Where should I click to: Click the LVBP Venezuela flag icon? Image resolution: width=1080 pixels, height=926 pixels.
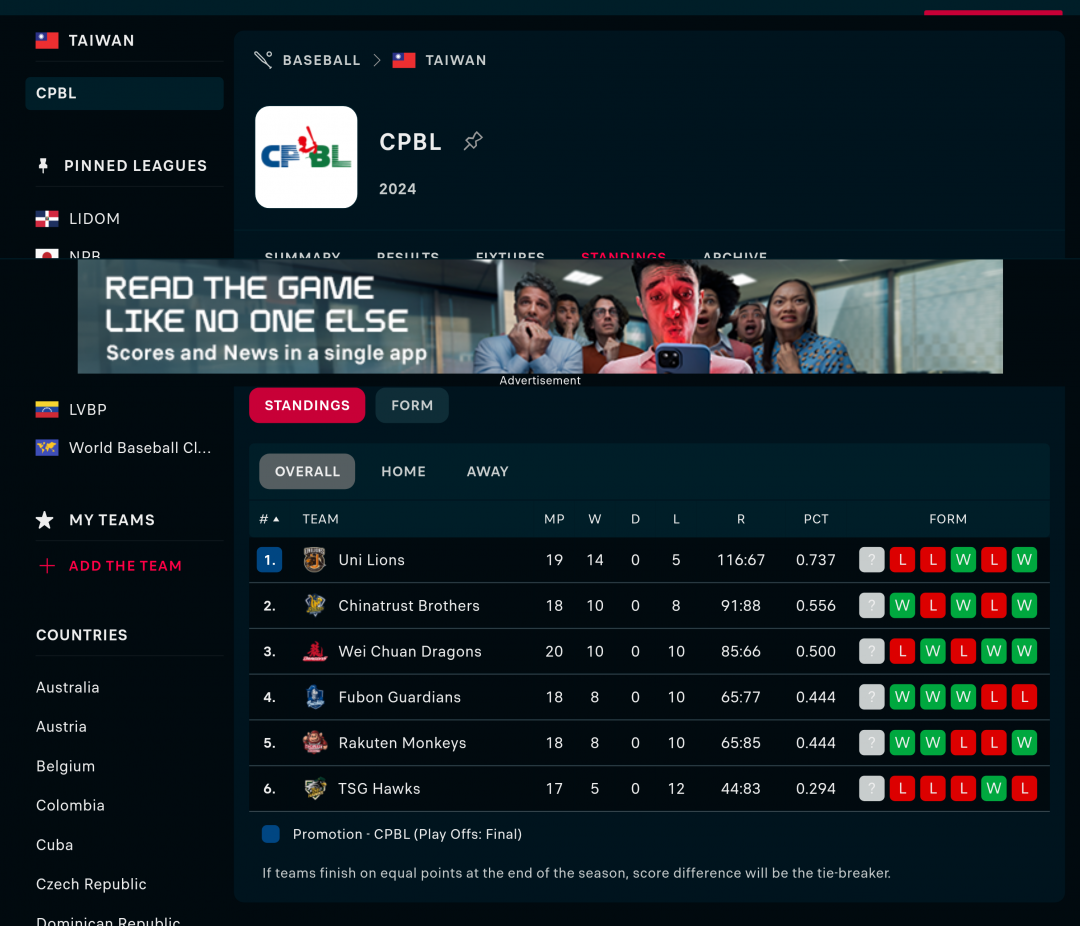click(x=47, y=409)
